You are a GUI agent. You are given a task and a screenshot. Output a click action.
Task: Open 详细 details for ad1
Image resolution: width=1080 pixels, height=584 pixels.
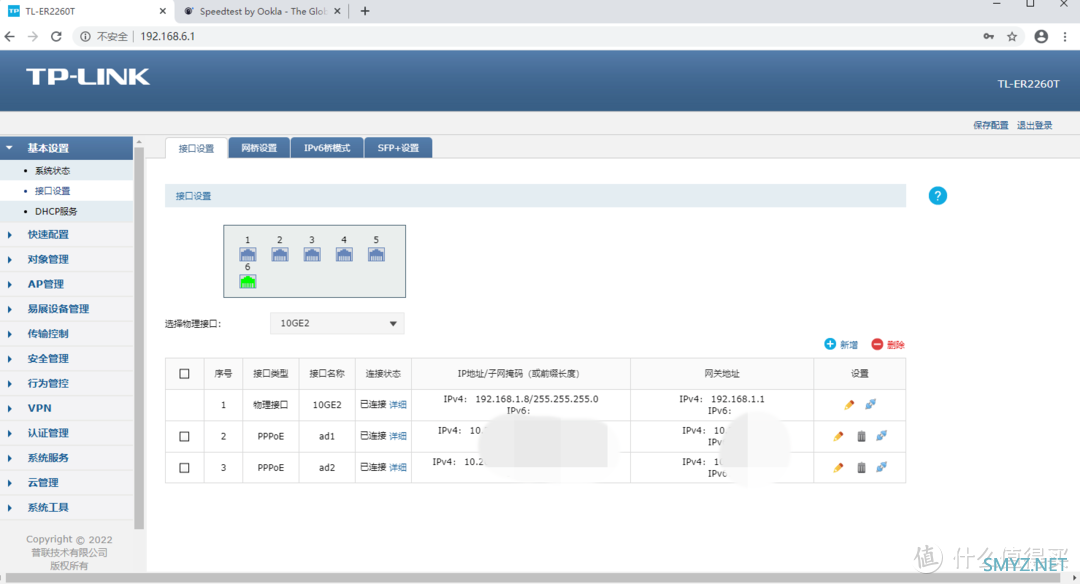[x=397, y=436]
